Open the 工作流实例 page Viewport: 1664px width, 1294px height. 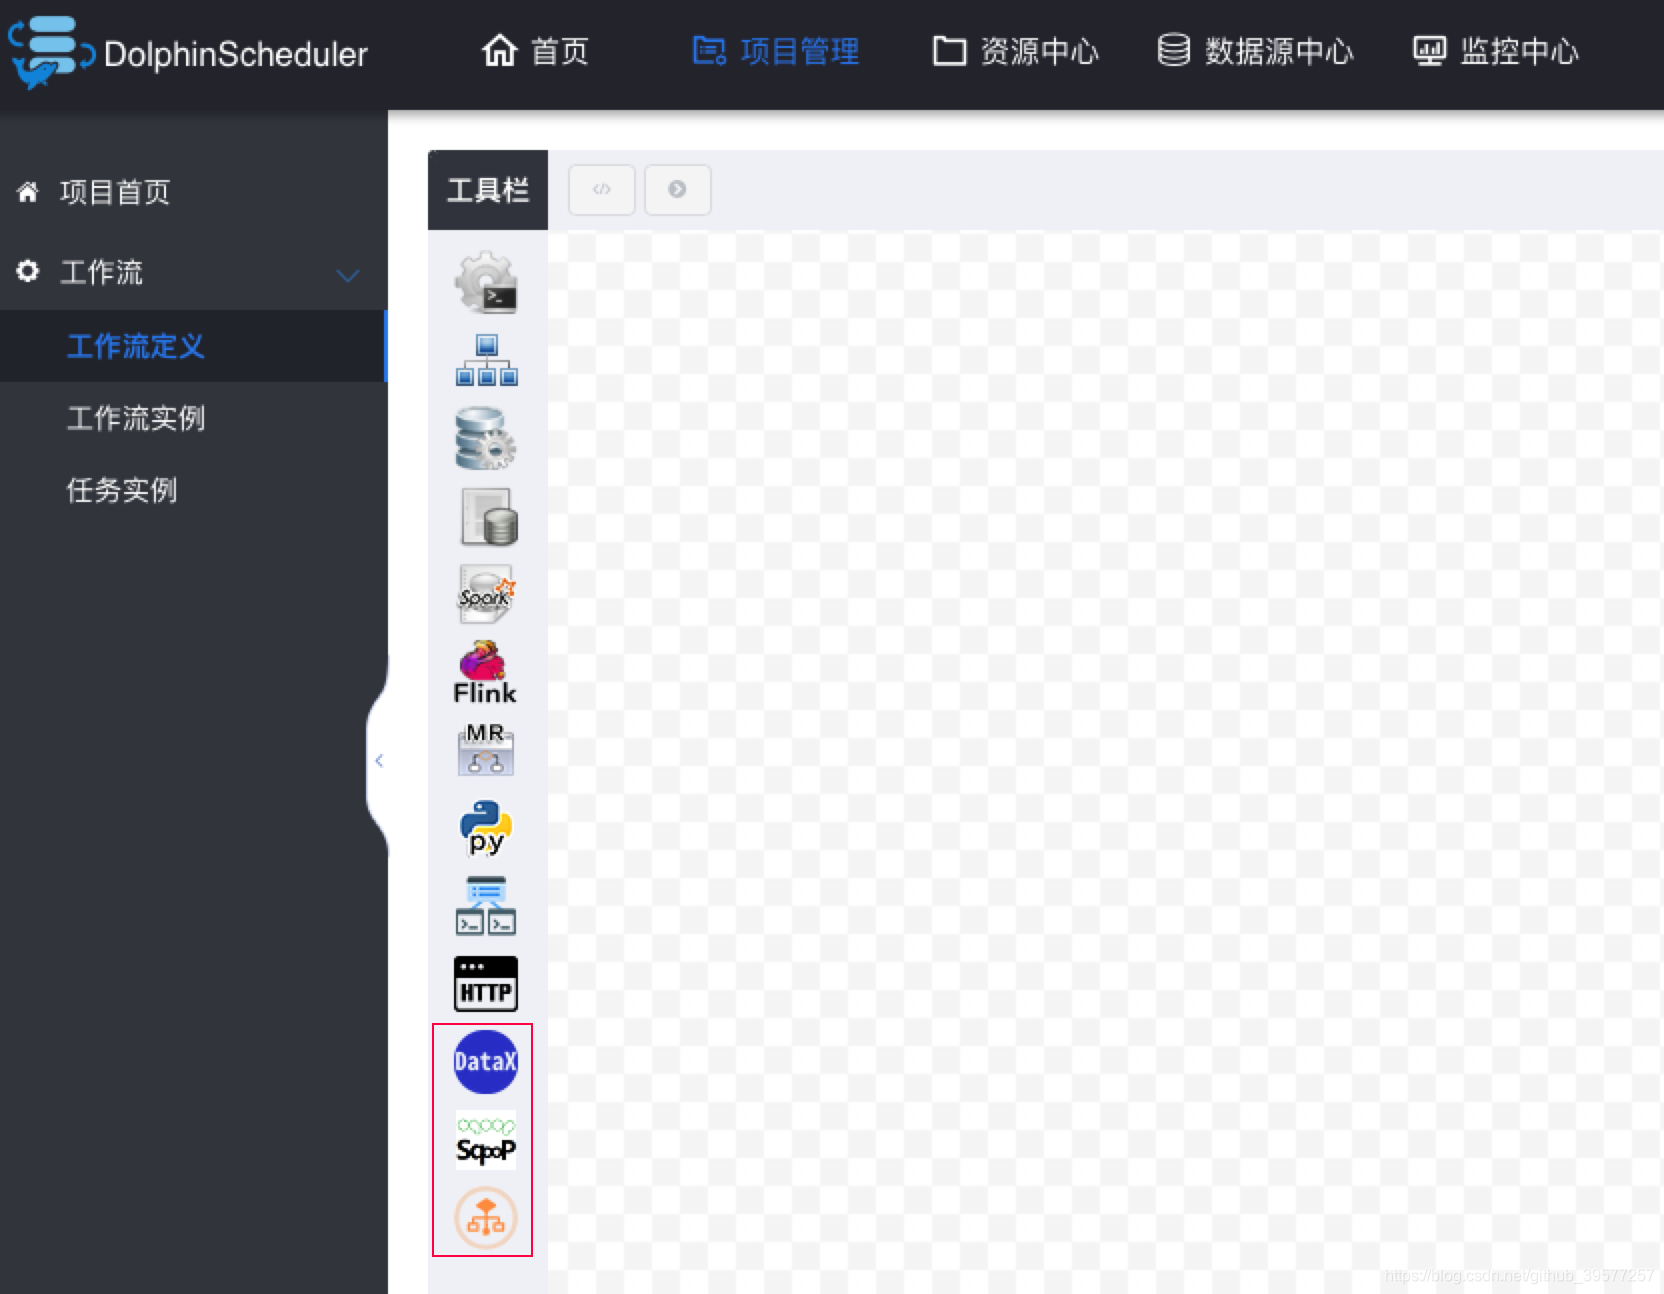coord(135,419)
